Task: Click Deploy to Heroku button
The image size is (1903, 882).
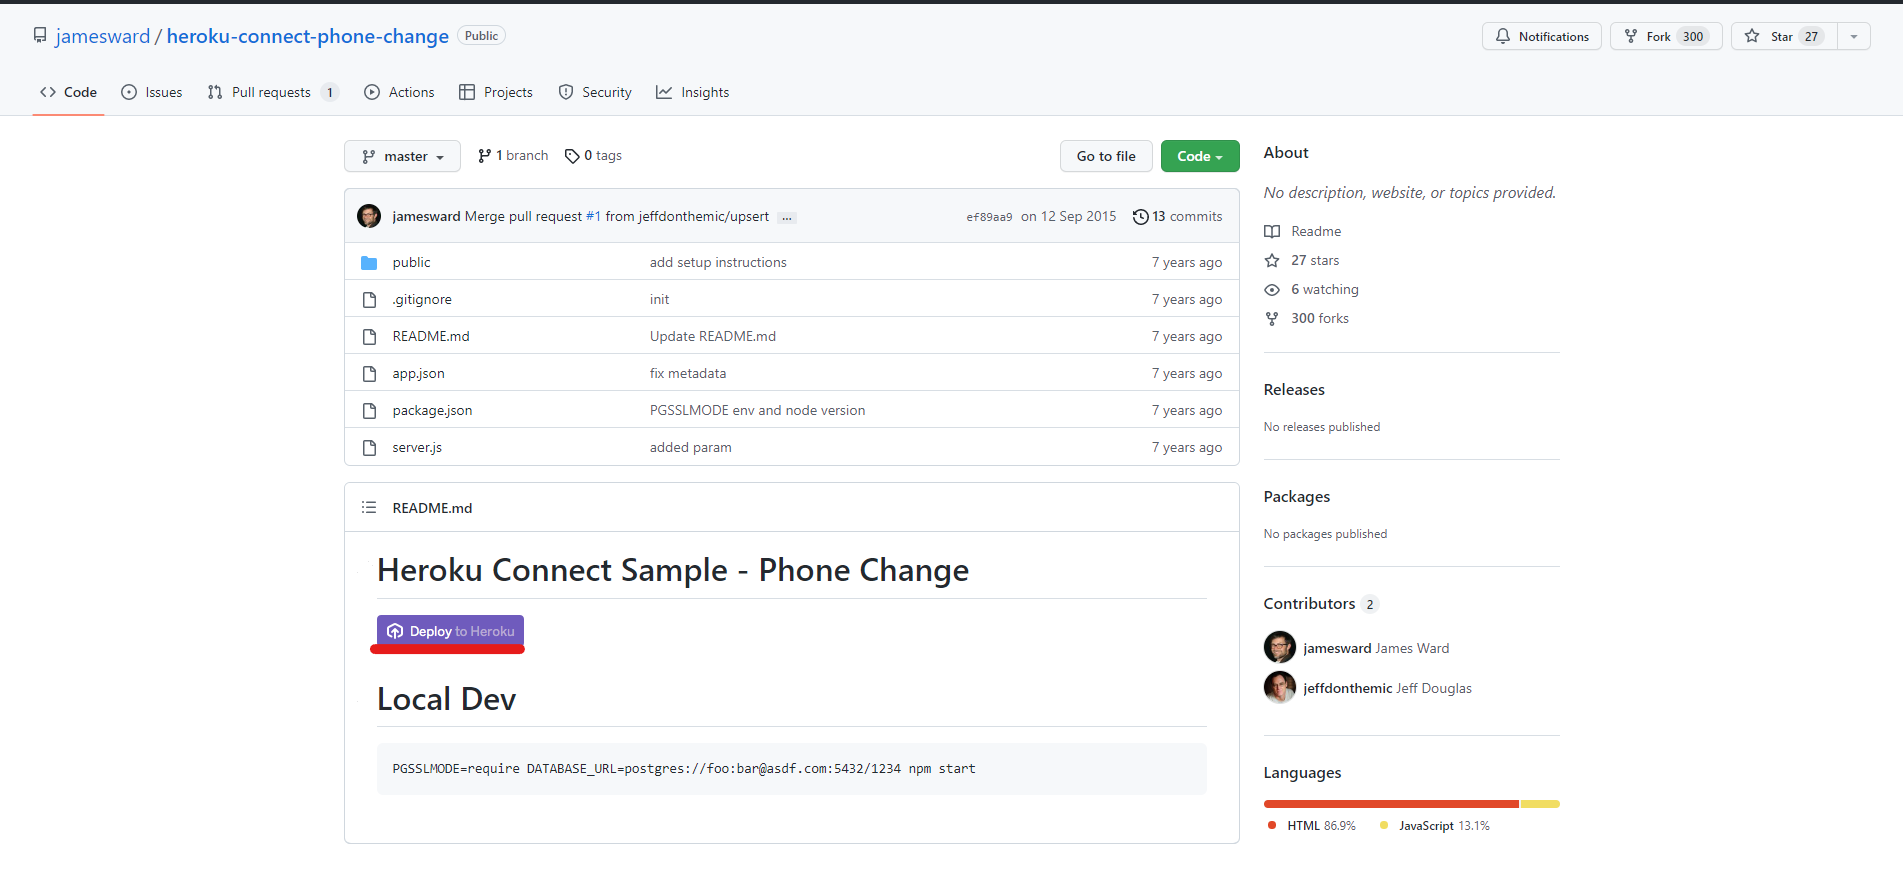Action: pyautogui.click(x=450, y=631)
